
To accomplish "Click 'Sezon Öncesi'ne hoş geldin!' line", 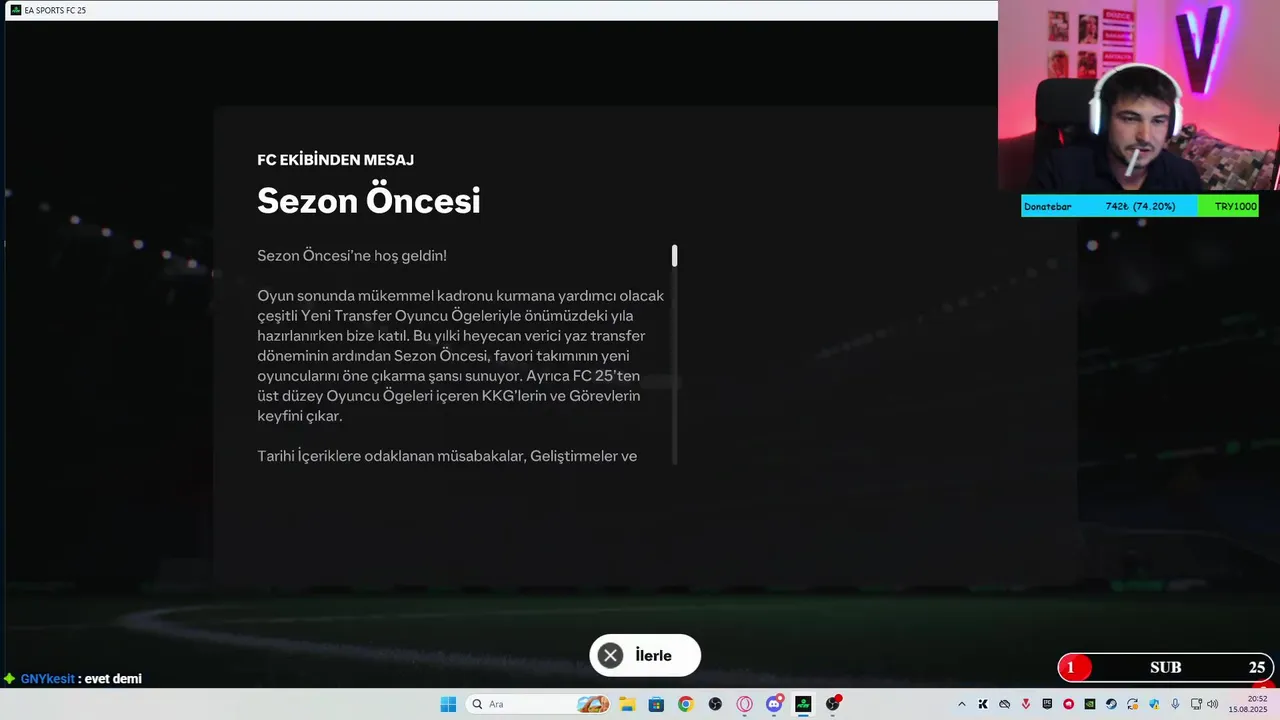I will (x=352, y=256).
